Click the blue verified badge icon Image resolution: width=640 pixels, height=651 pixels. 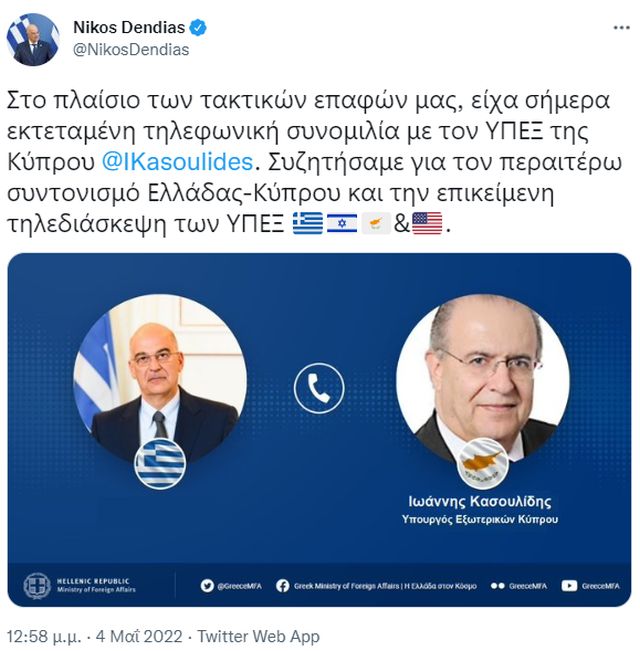[198, 28]
